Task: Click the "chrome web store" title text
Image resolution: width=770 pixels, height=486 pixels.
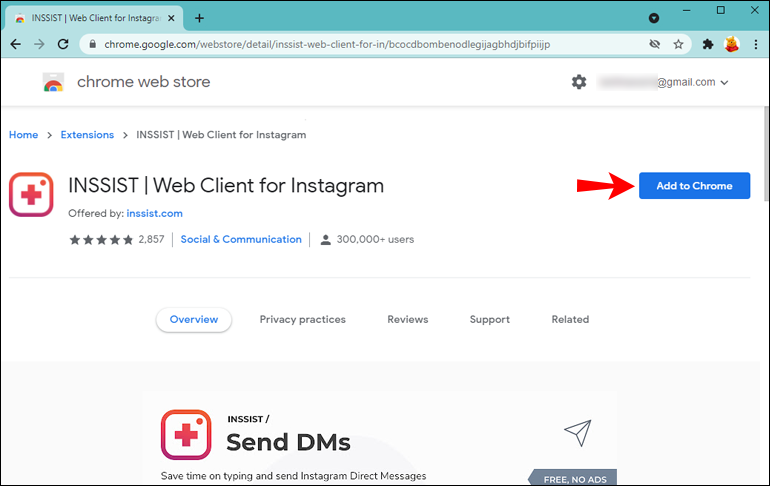Action: pos(143,81)
